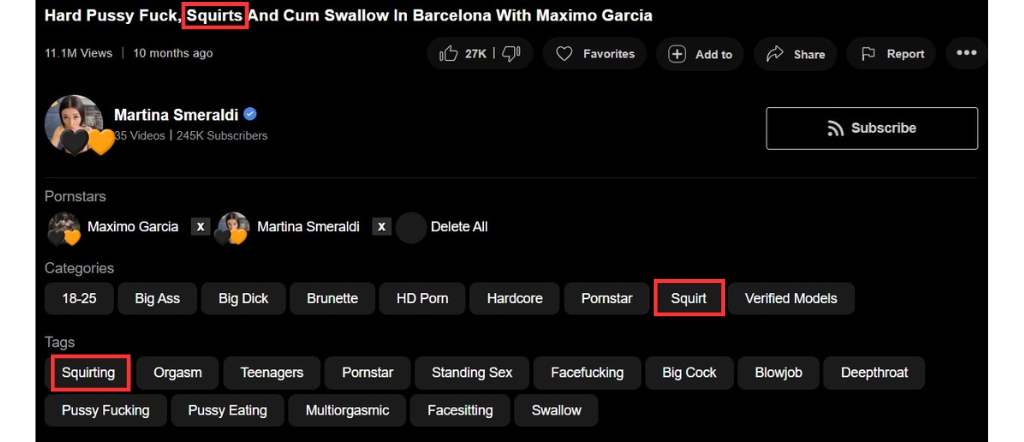Subscribe to the channel
The height and width of the screenshot is (442, 1024).
(871, 128)
